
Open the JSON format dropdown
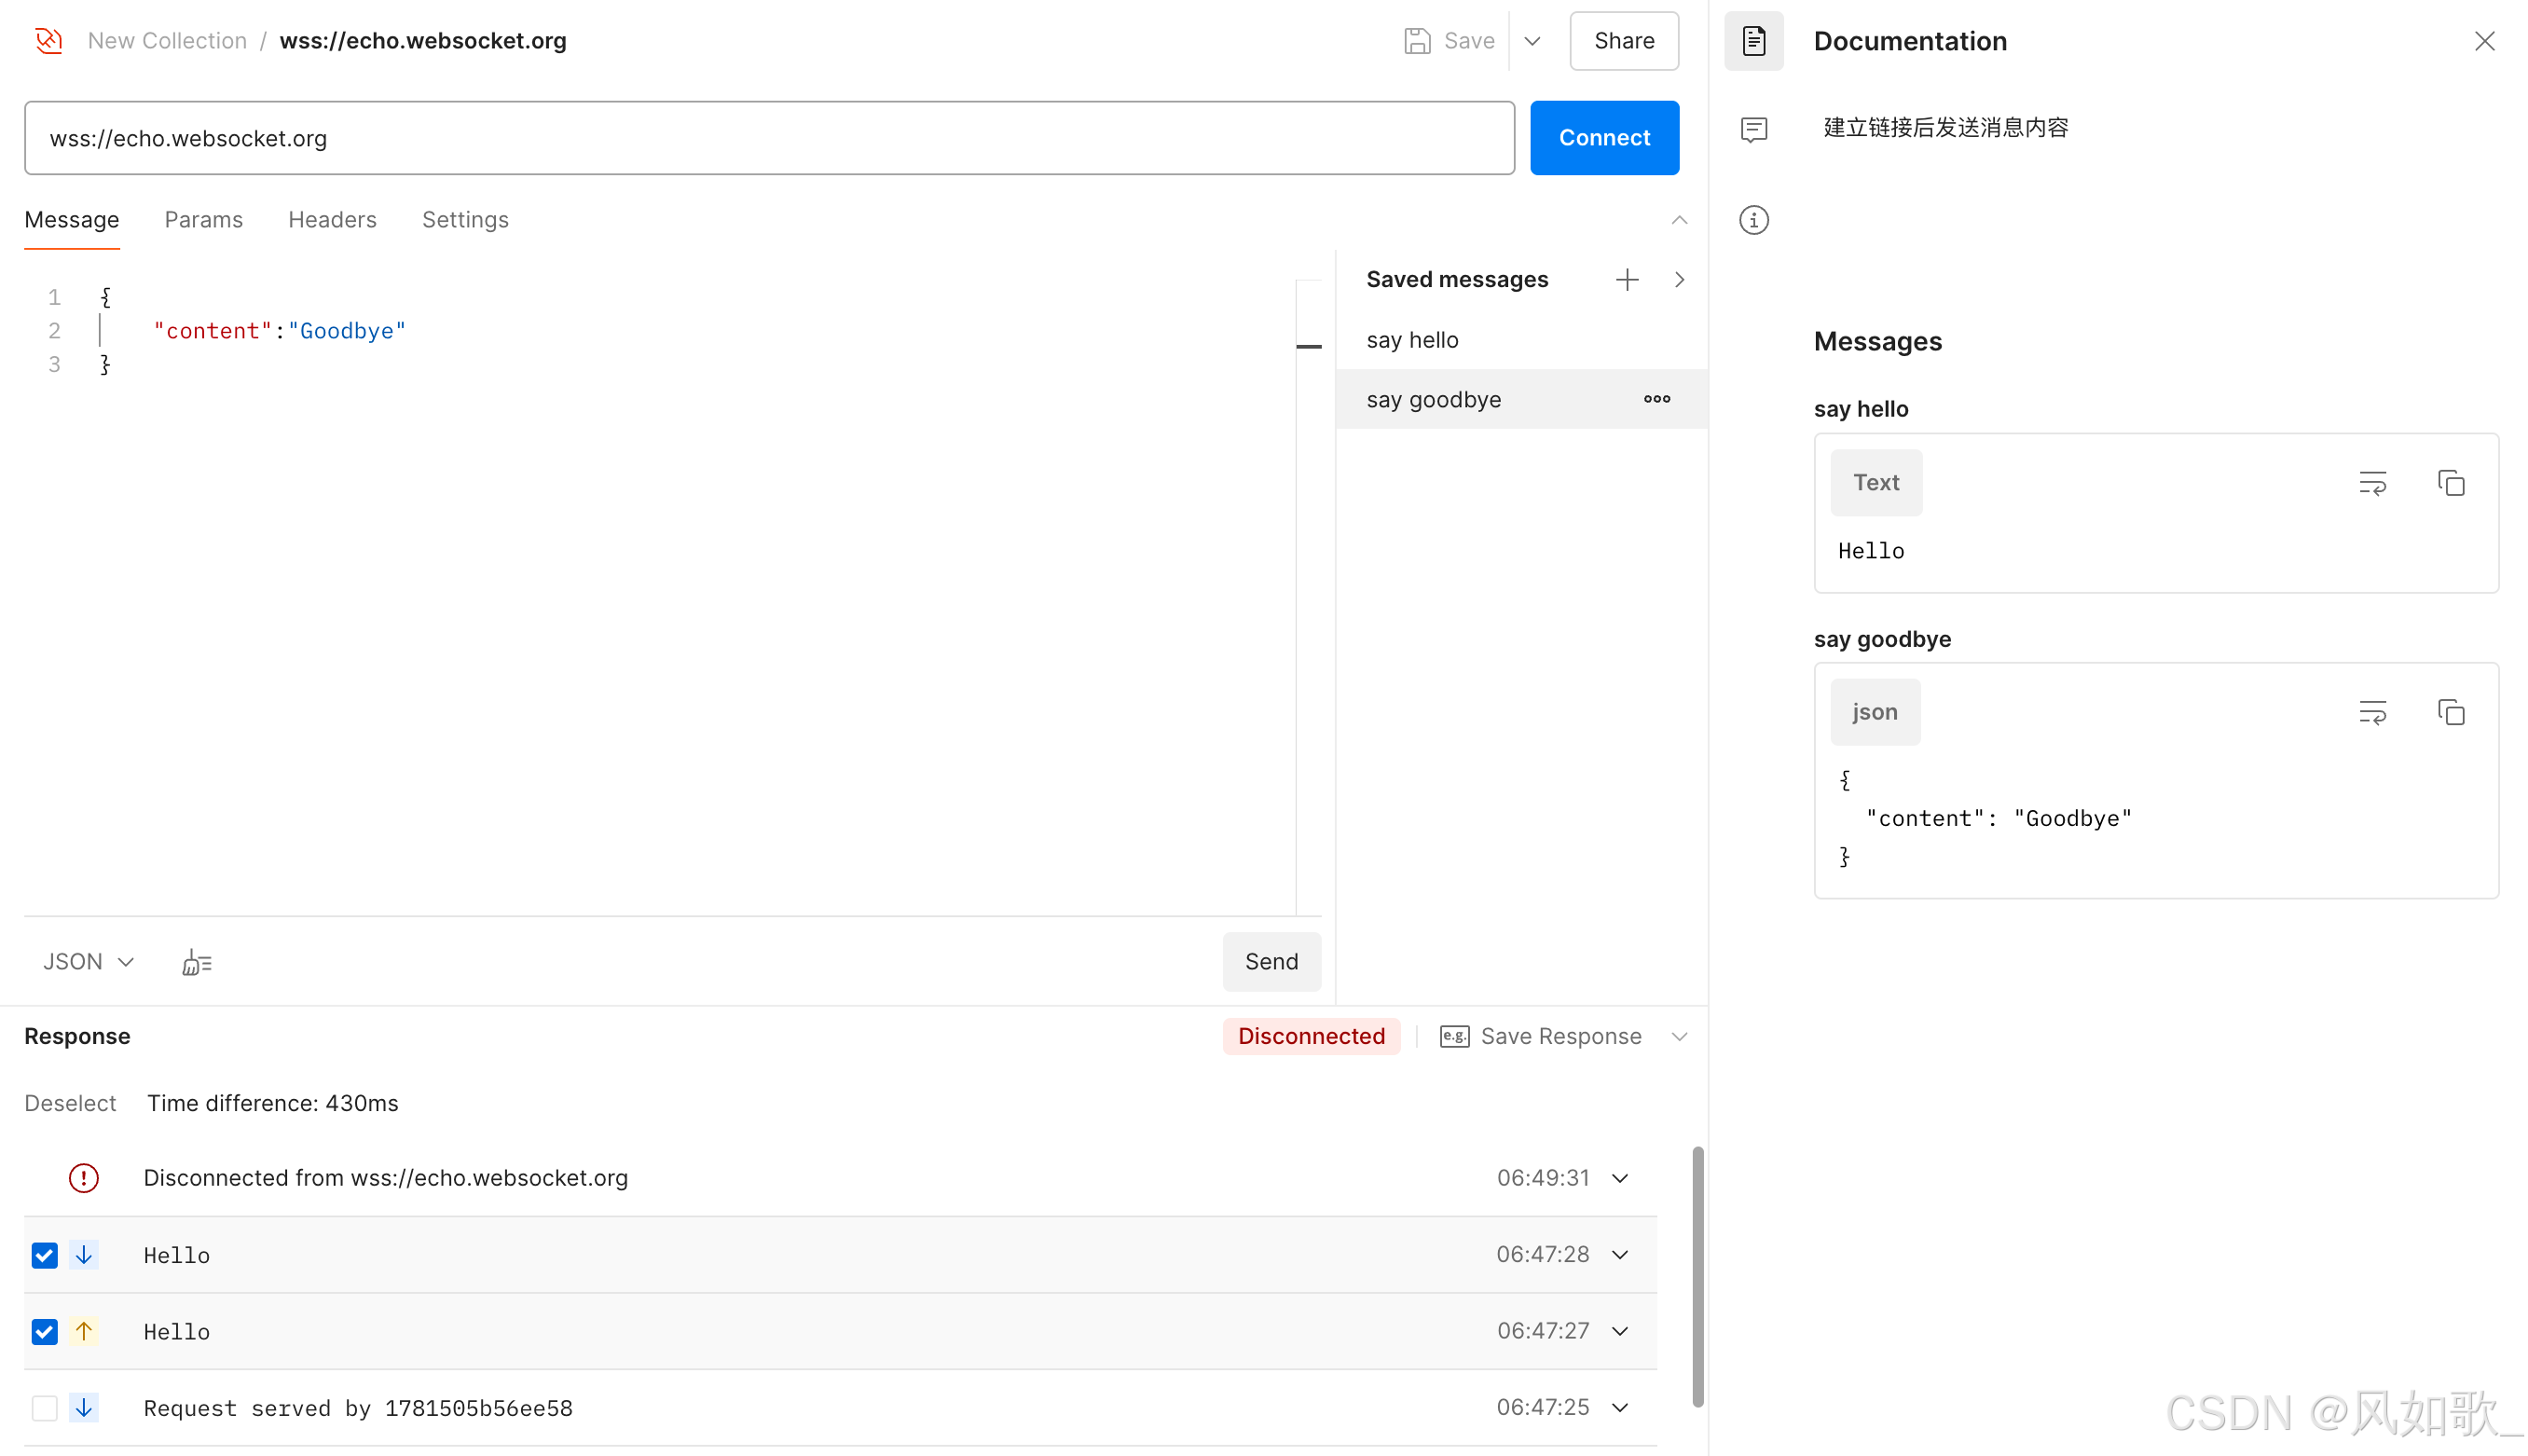[88, 962]
